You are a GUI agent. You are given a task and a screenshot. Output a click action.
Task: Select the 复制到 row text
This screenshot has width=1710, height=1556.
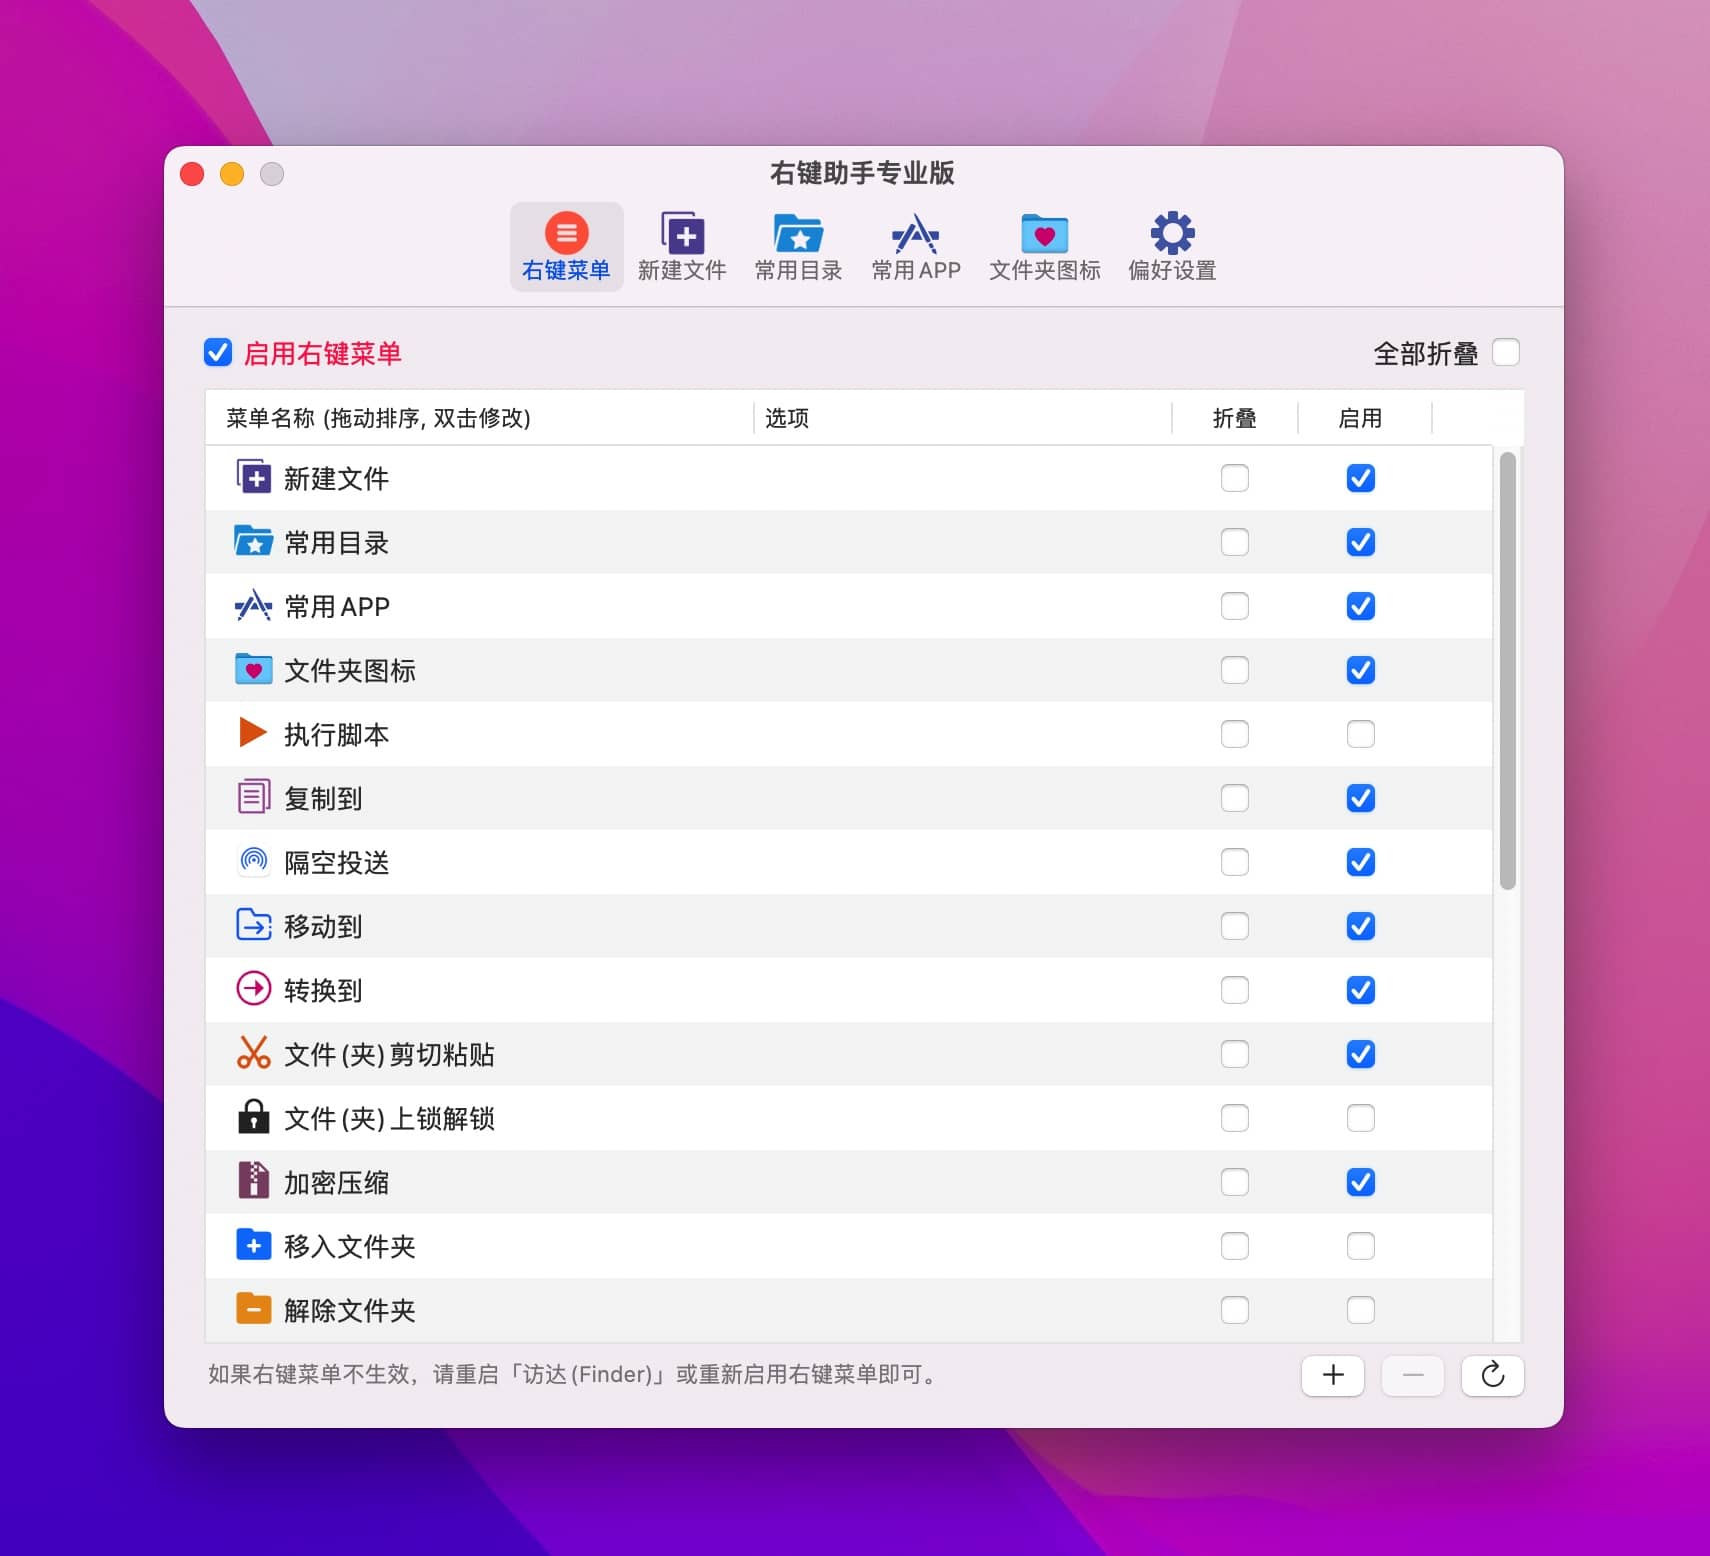click(x=323, y=798)
